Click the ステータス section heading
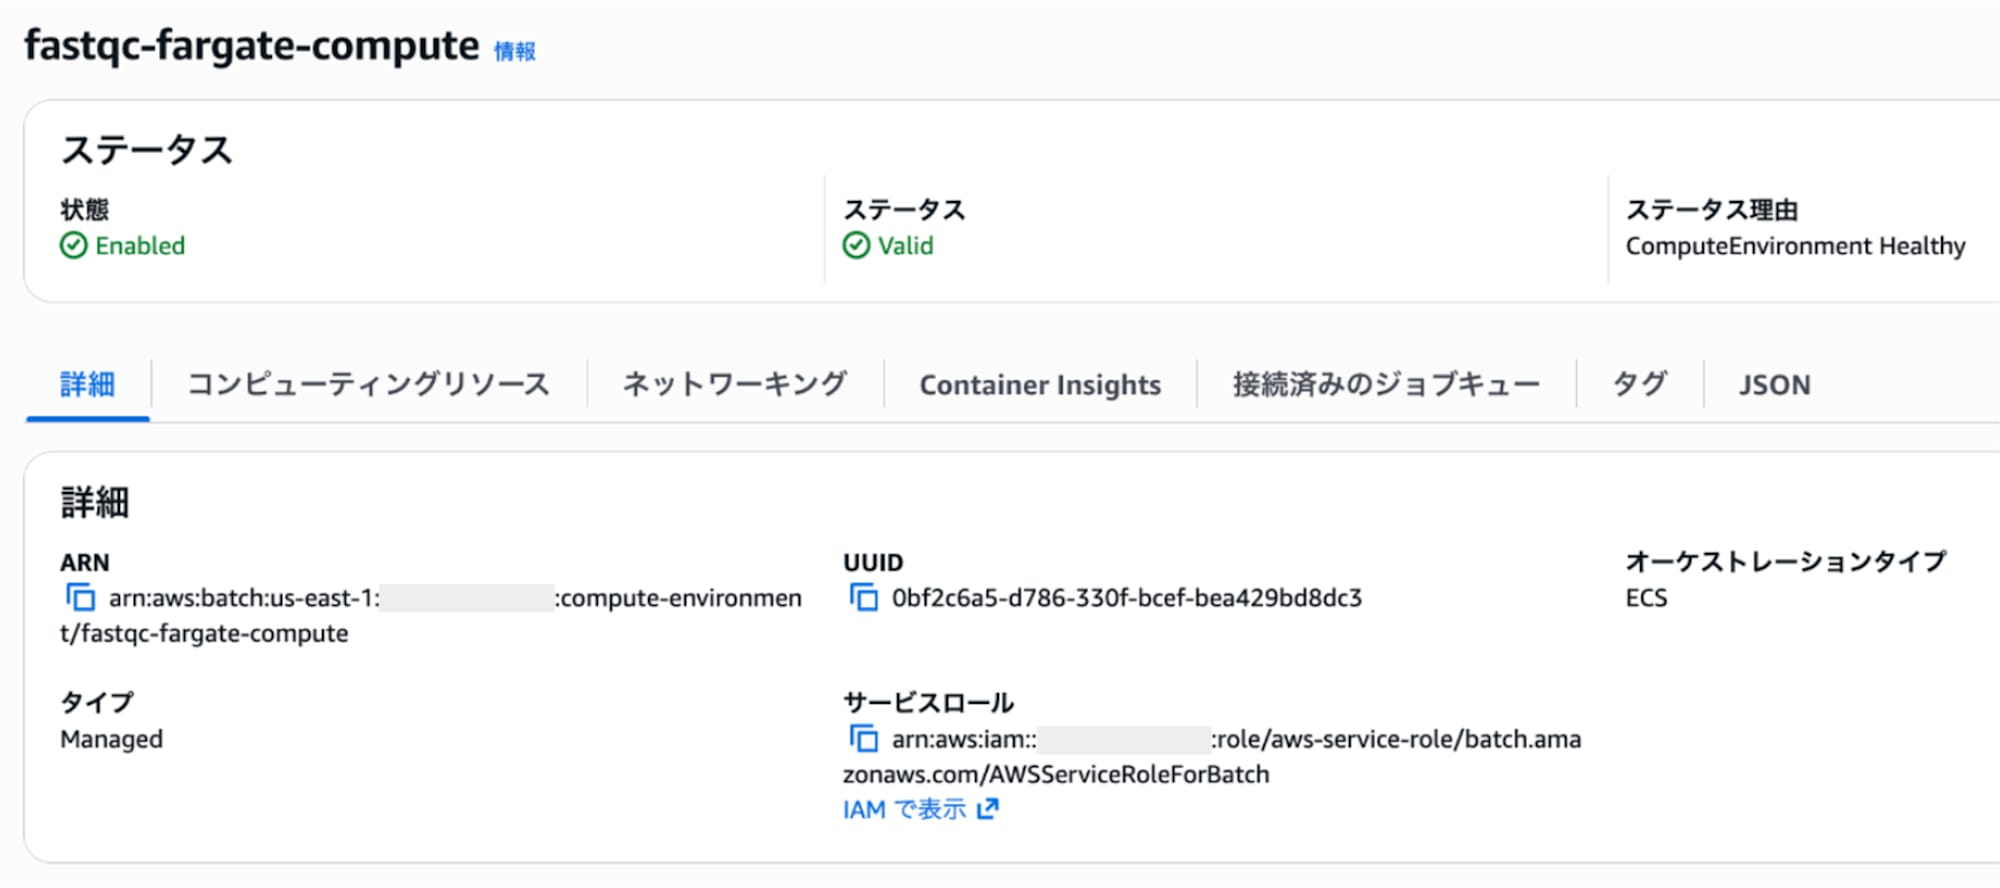Screen dimensions: 2000x888 click(146, 151)
